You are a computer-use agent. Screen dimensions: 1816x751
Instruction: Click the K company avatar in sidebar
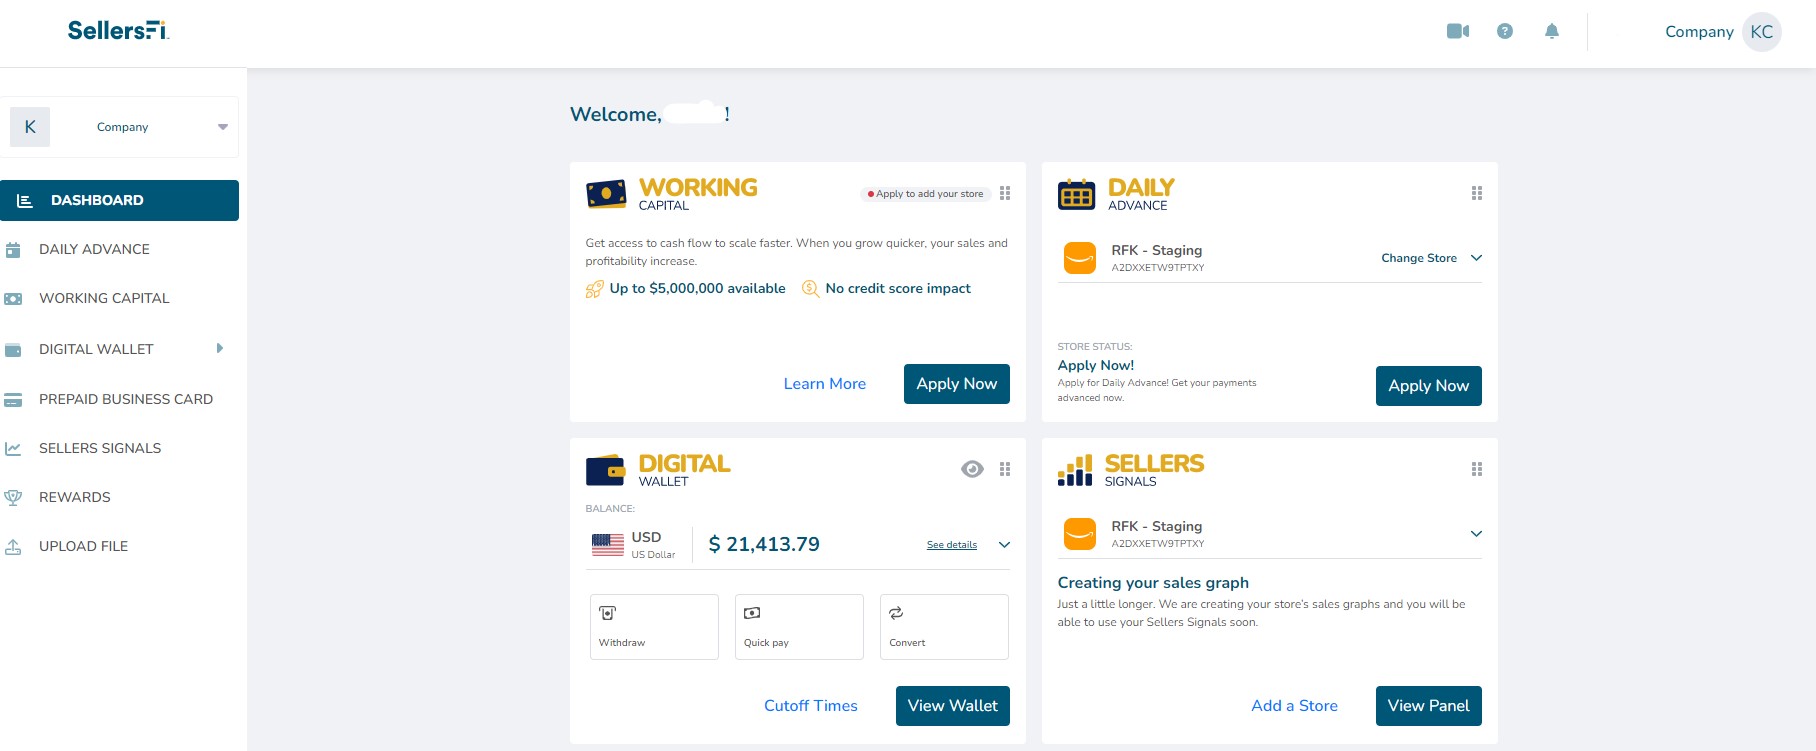pyautogui.click(x=30, y=127)
